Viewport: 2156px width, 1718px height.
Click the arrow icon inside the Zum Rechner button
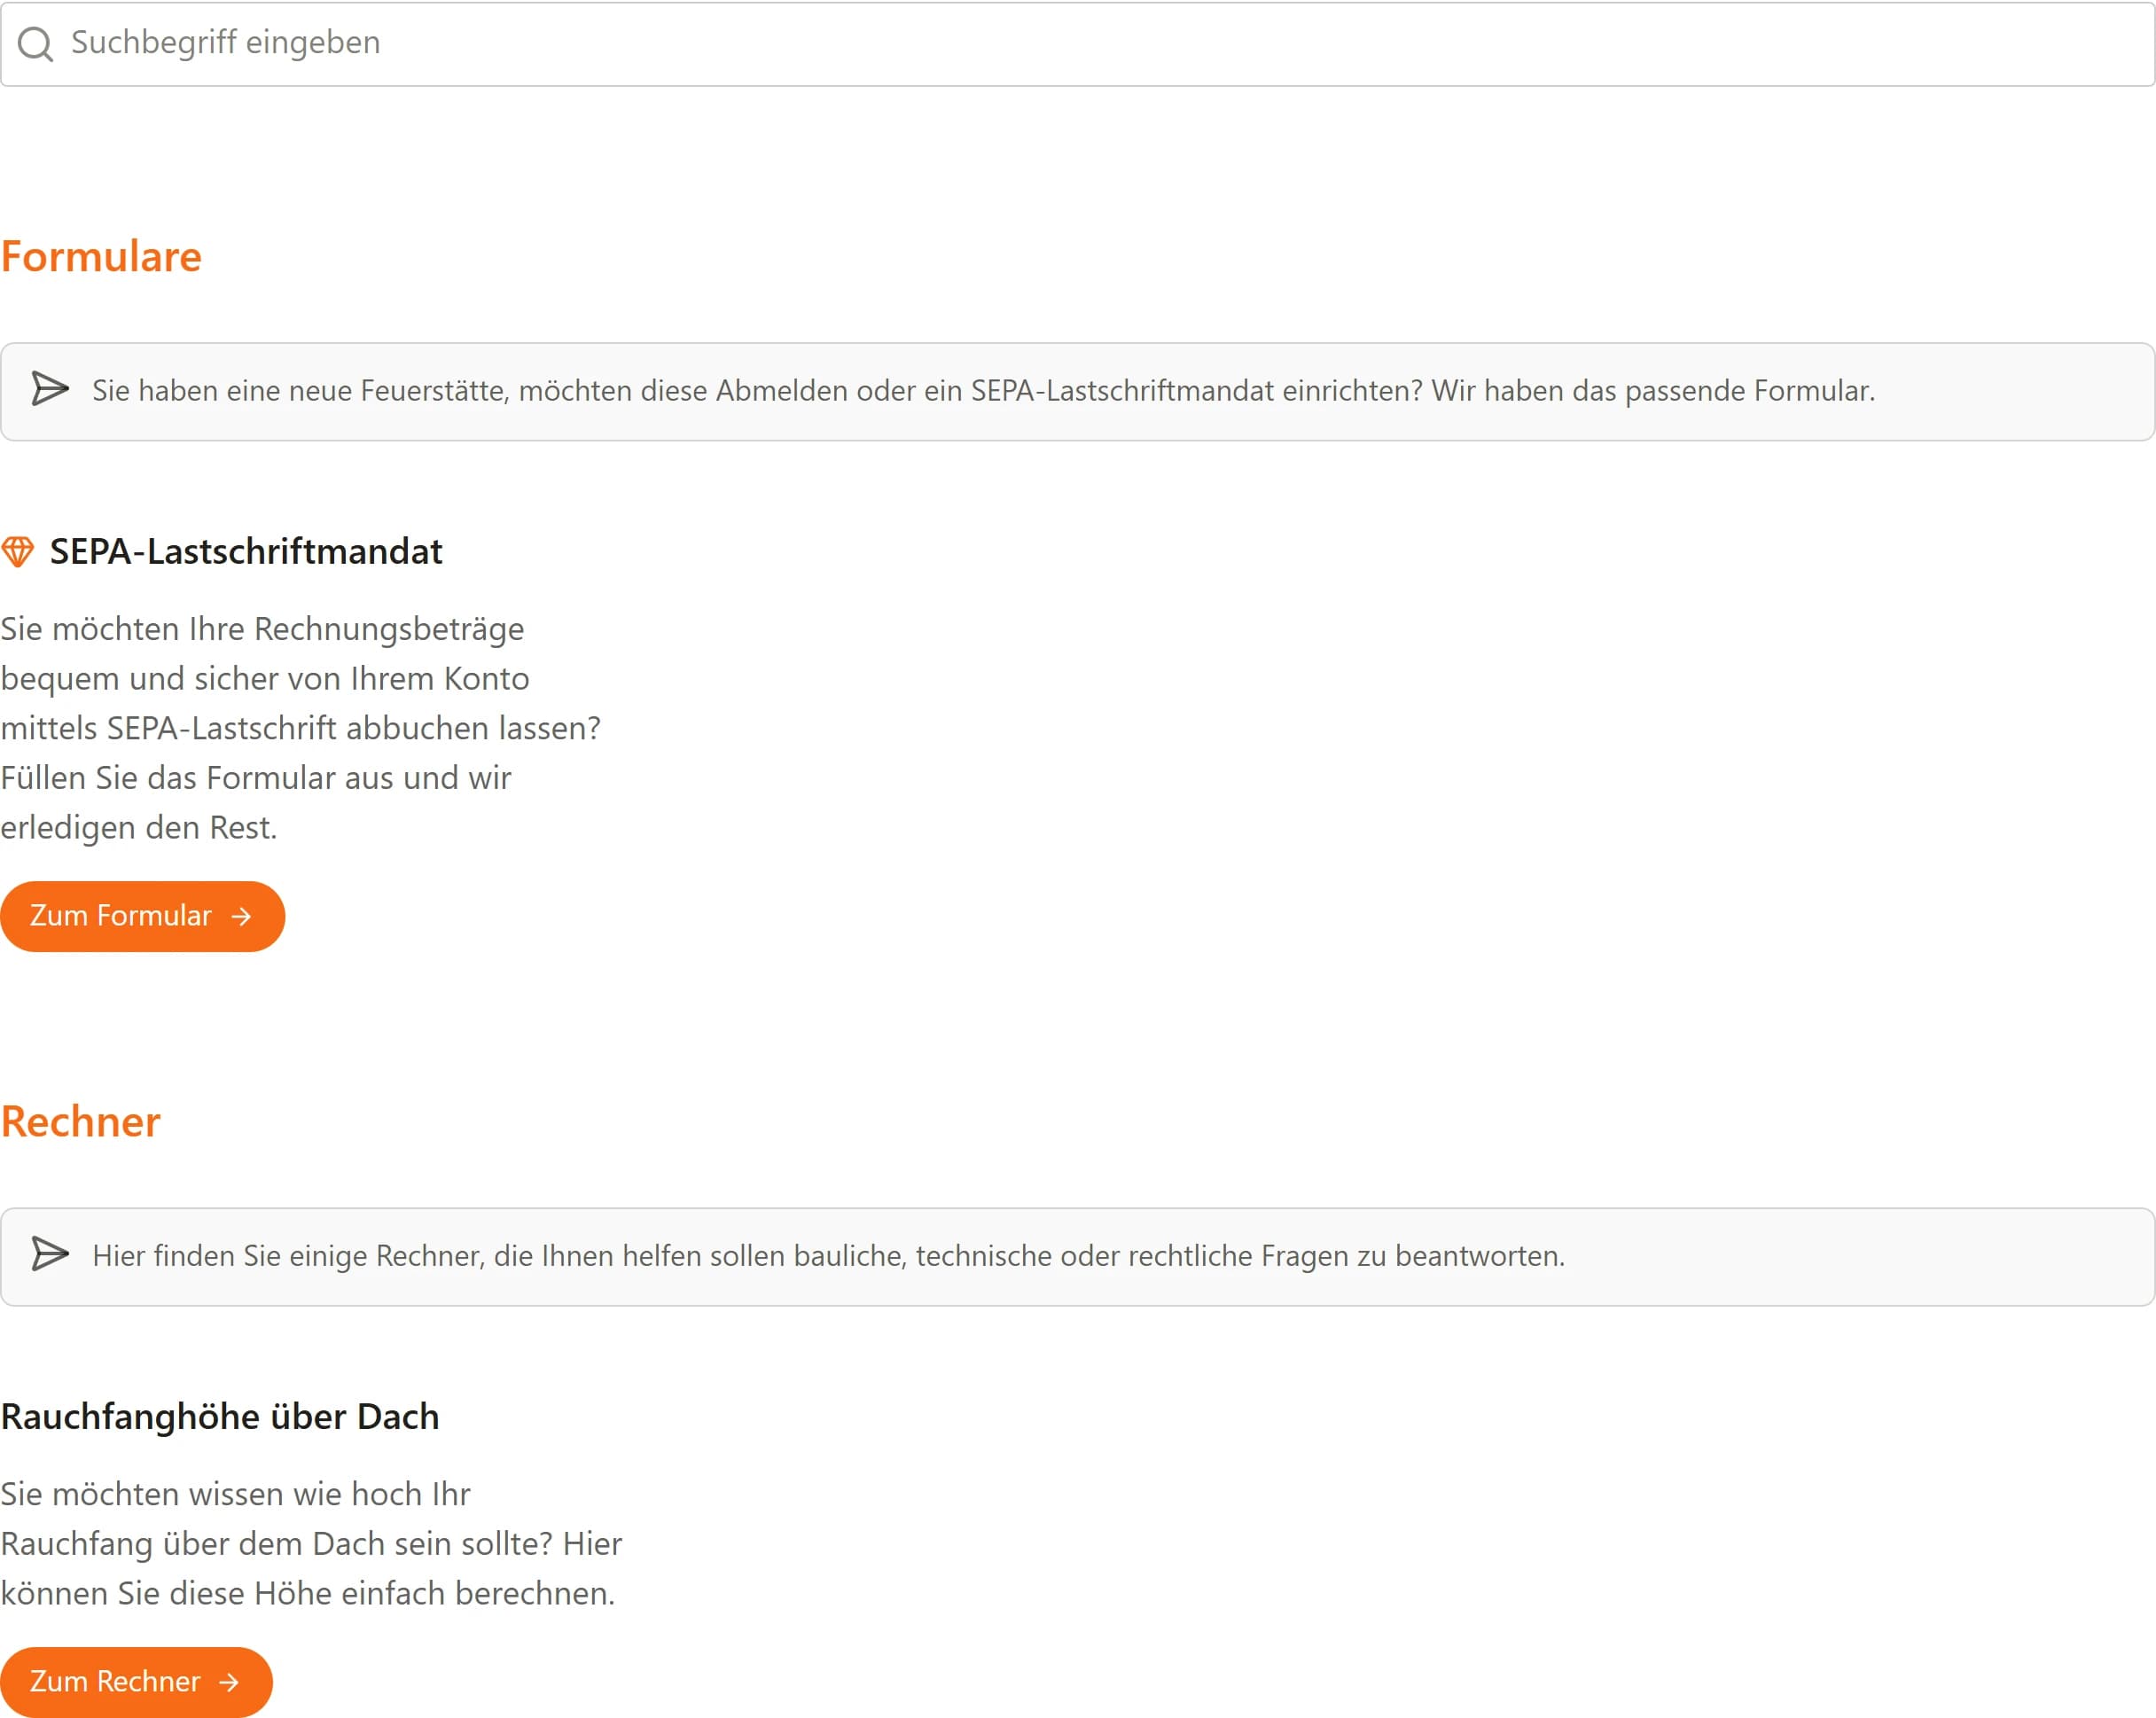[x=229, y=1682]
